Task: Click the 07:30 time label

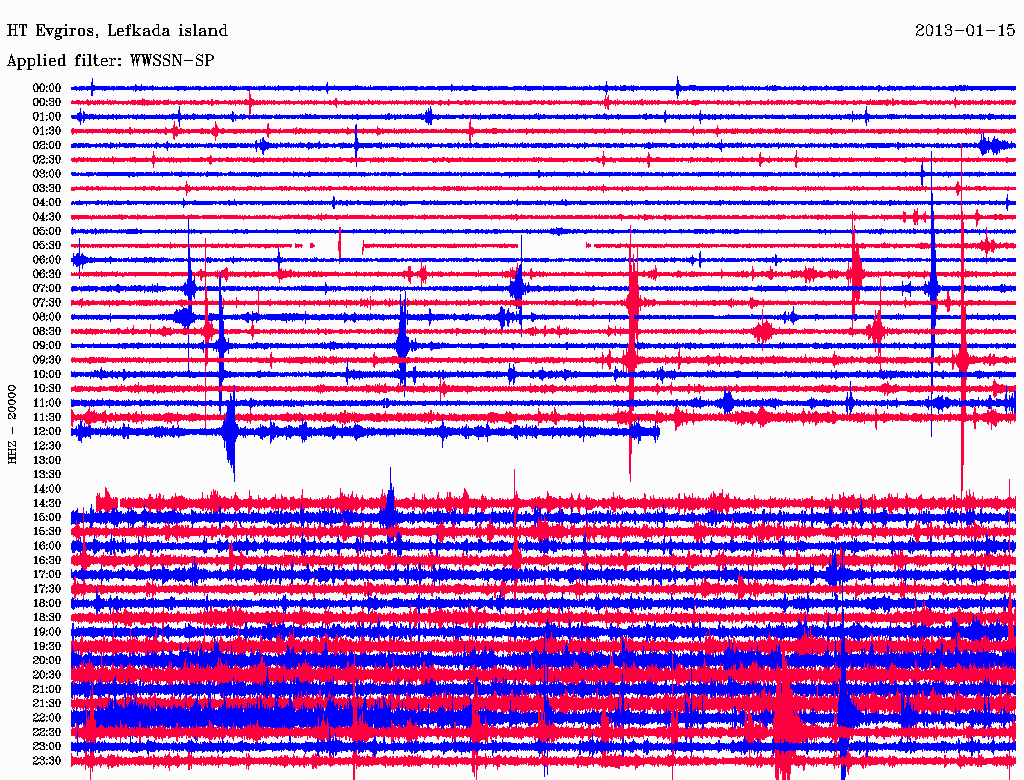Action: (47, 303)
